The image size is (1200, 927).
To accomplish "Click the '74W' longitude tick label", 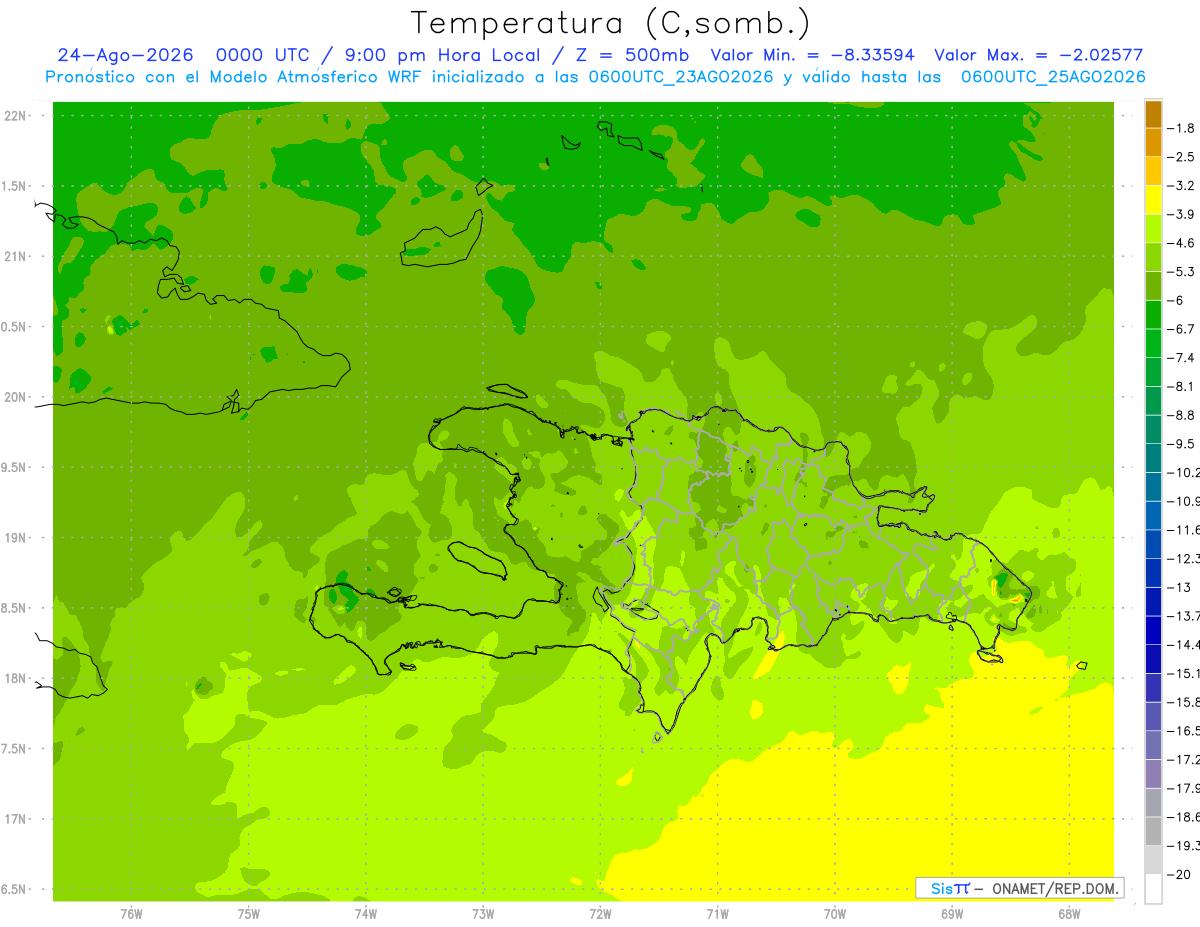I will [x=366, y=914].
